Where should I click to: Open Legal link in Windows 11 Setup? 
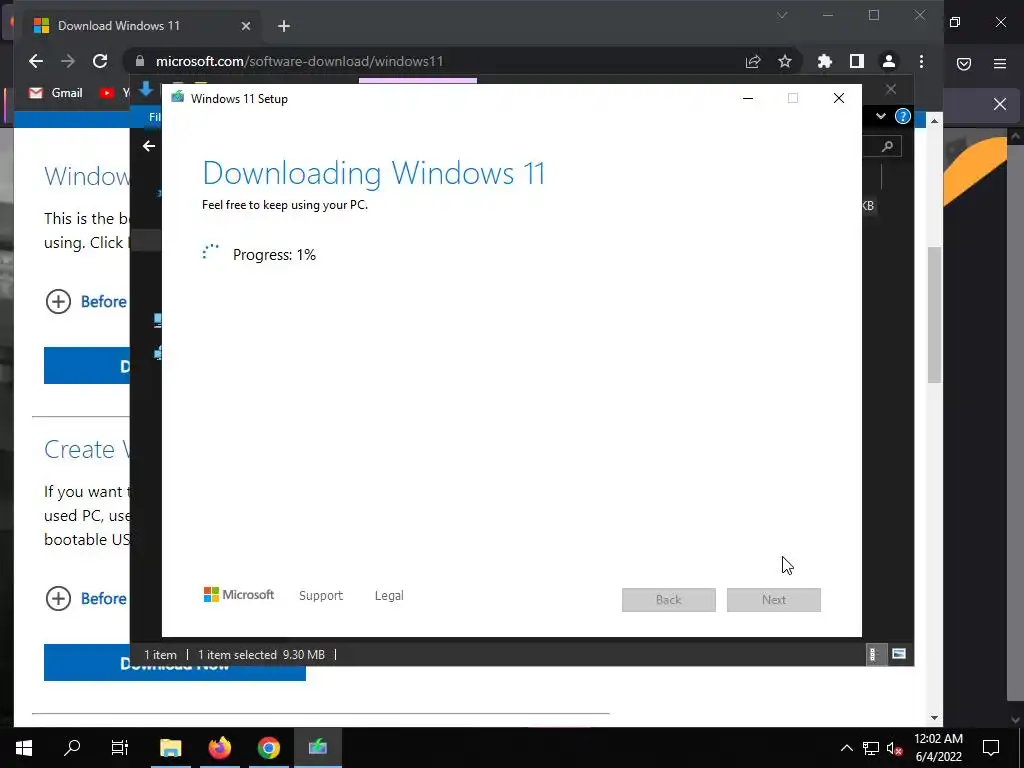pyautogui.click(x=389, y=596)
